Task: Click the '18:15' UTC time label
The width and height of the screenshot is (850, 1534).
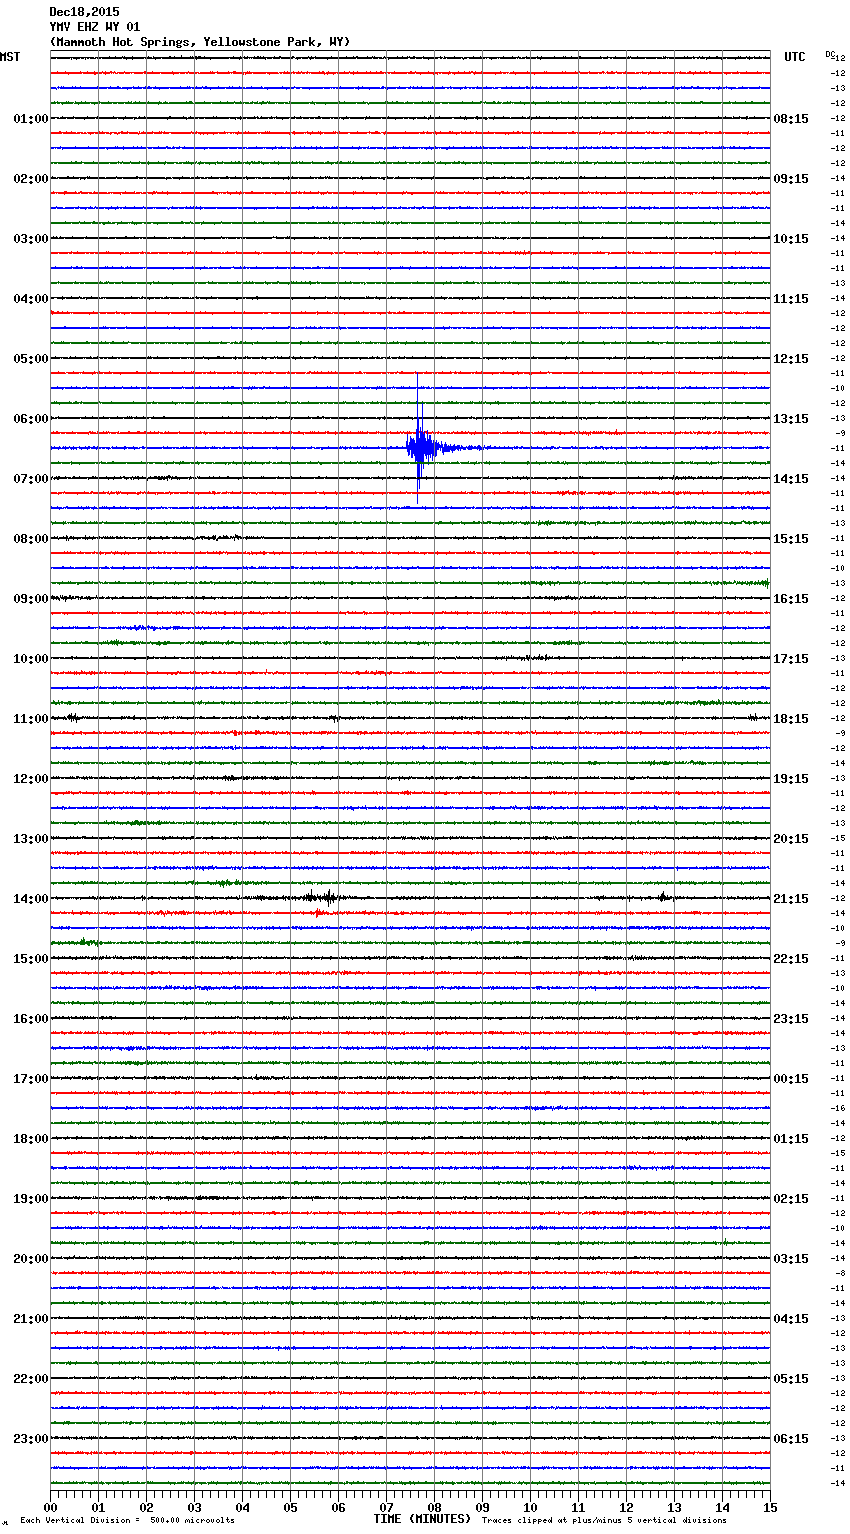Action: point(791,719)
